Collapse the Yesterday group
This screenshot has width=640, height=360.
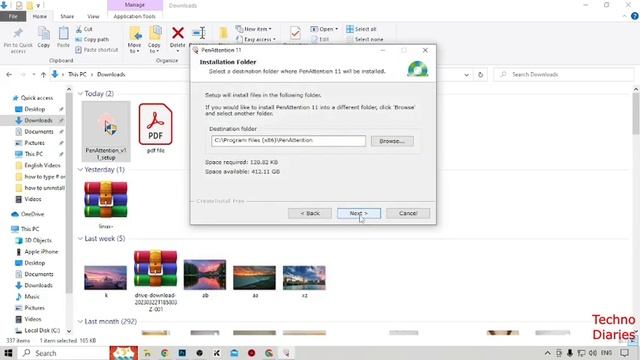[80, 169]
